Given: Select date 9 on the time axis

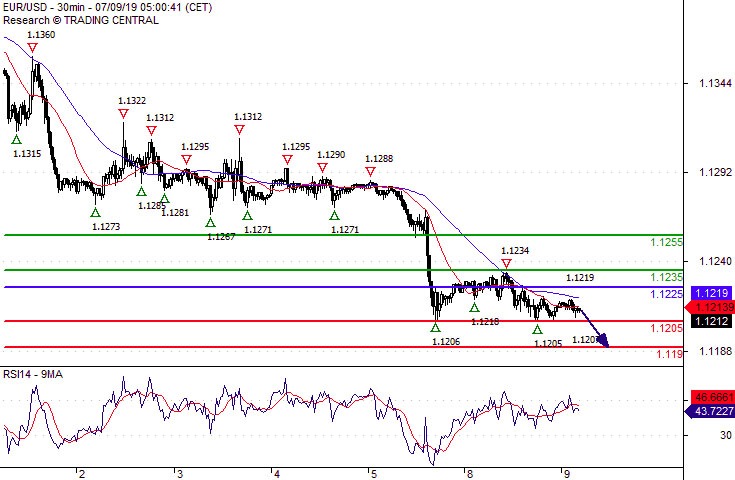Looking at the screenshot, I should tap(567, 474).
